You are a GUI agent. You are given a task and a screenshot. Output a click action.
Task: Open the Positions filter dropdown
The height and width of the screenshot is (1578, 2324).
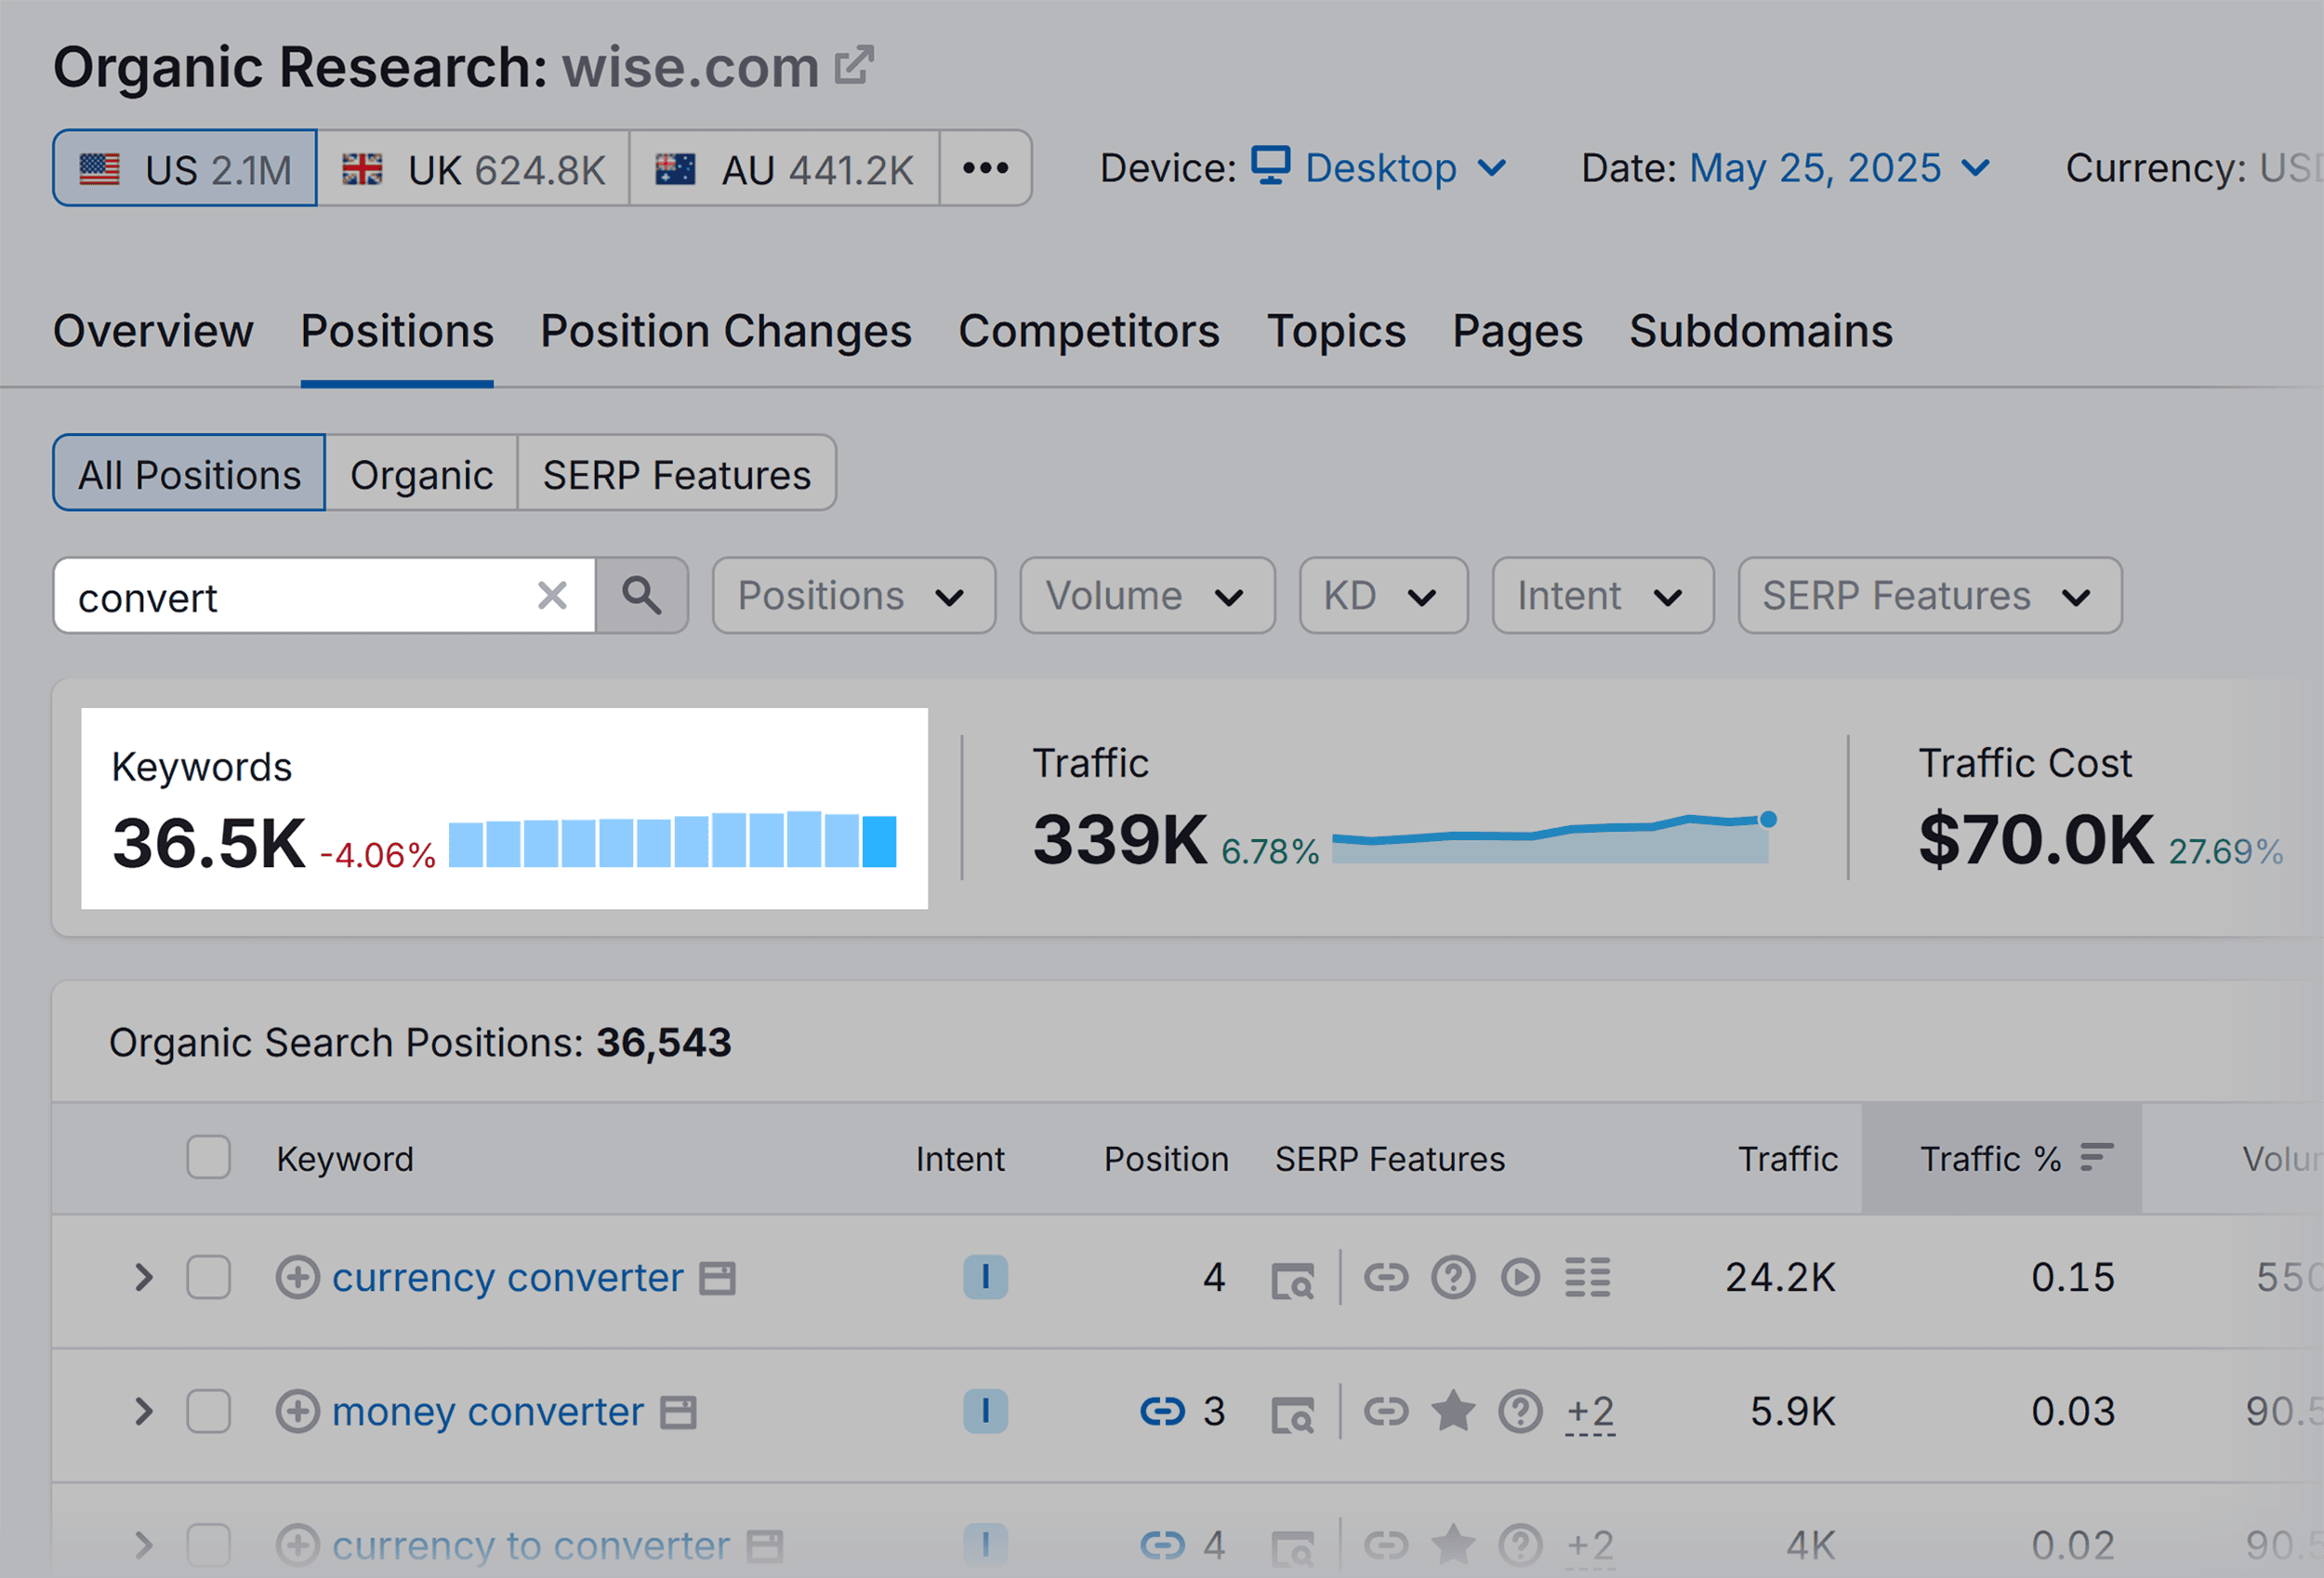coord(854,596)
